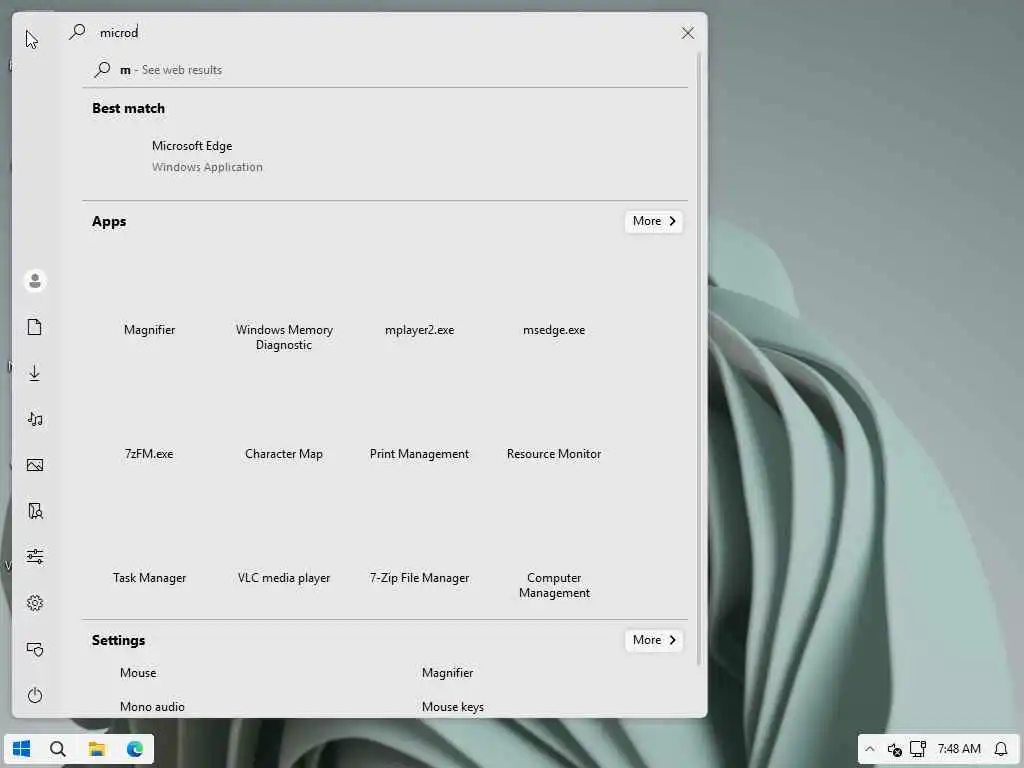The height and width of the screenshot is (768, 1024).
Task: Open 'm - See web results' suggestion
Action: pos(385,70)
